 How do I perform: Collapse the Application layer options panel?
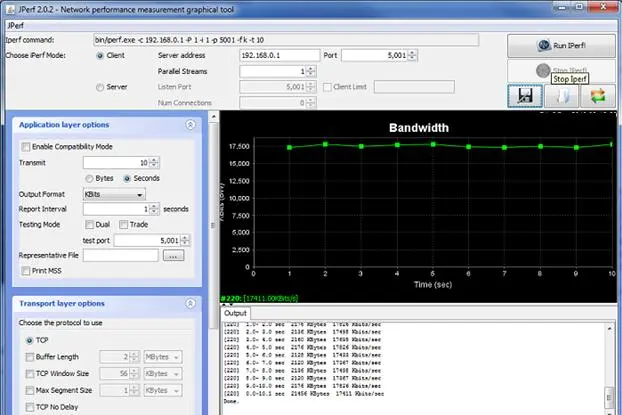click(x=190, y=125)
